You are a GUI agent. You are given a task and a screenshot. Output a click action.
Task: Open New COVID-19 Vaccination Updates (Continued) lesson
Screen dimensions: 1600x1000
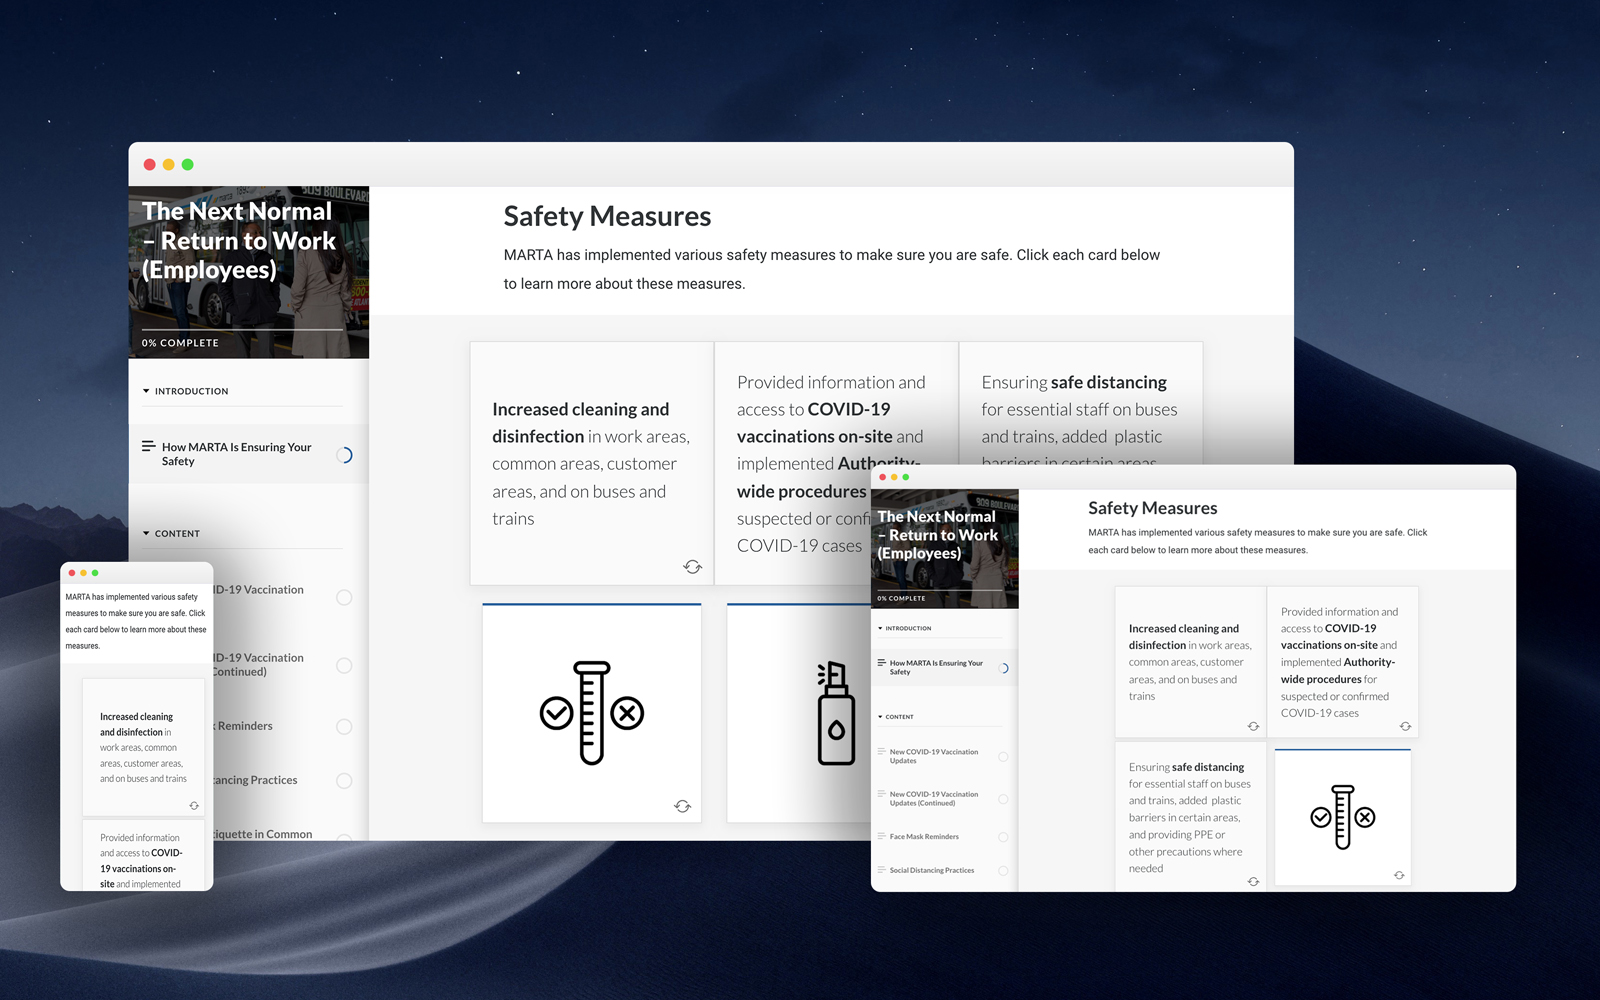[934, 798]
